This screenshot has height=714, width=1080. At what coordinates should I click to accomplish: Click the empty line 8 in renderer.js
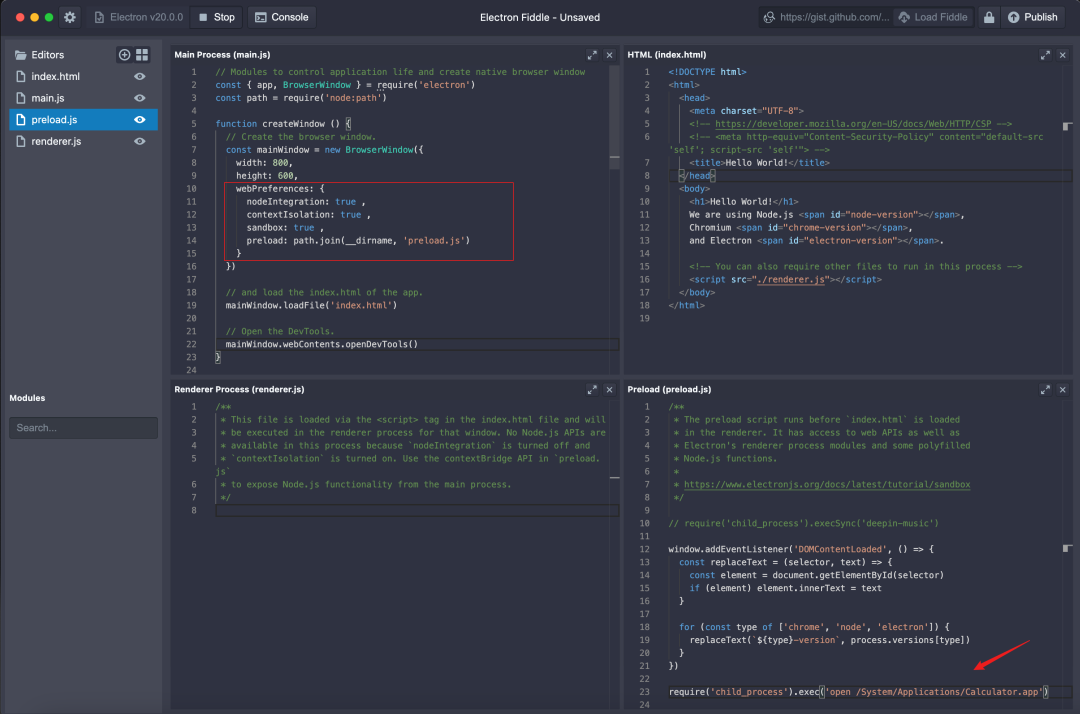[x=417, y=511]
